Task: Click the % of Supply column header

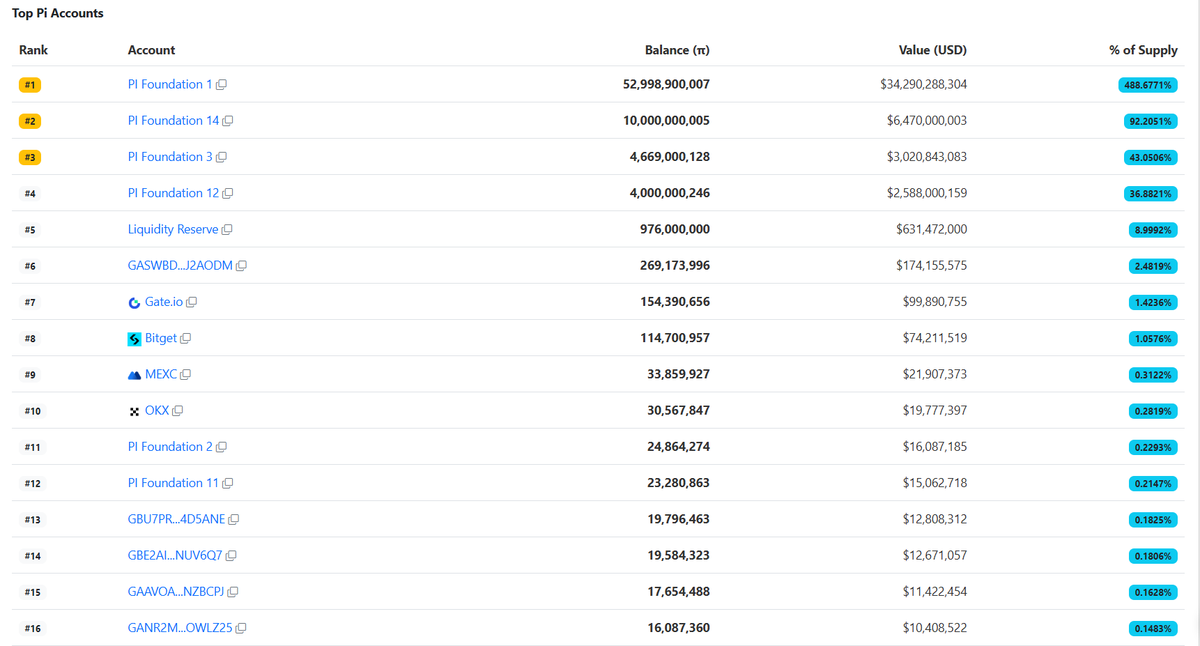Action: pos(1143,50)
